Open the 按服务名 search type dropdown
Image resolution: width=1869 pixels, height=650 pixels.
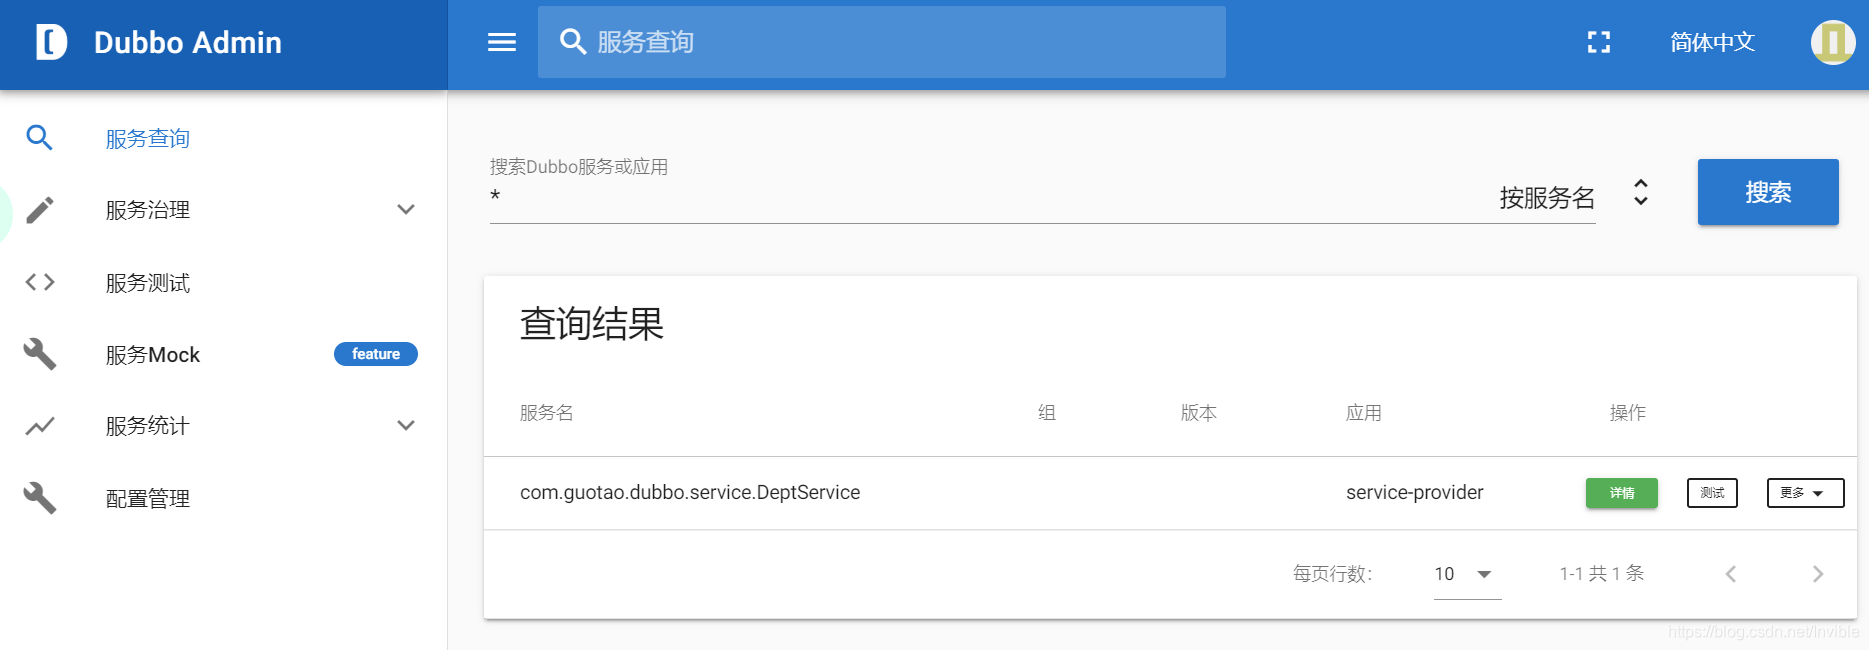click(x=1574, y=197)
